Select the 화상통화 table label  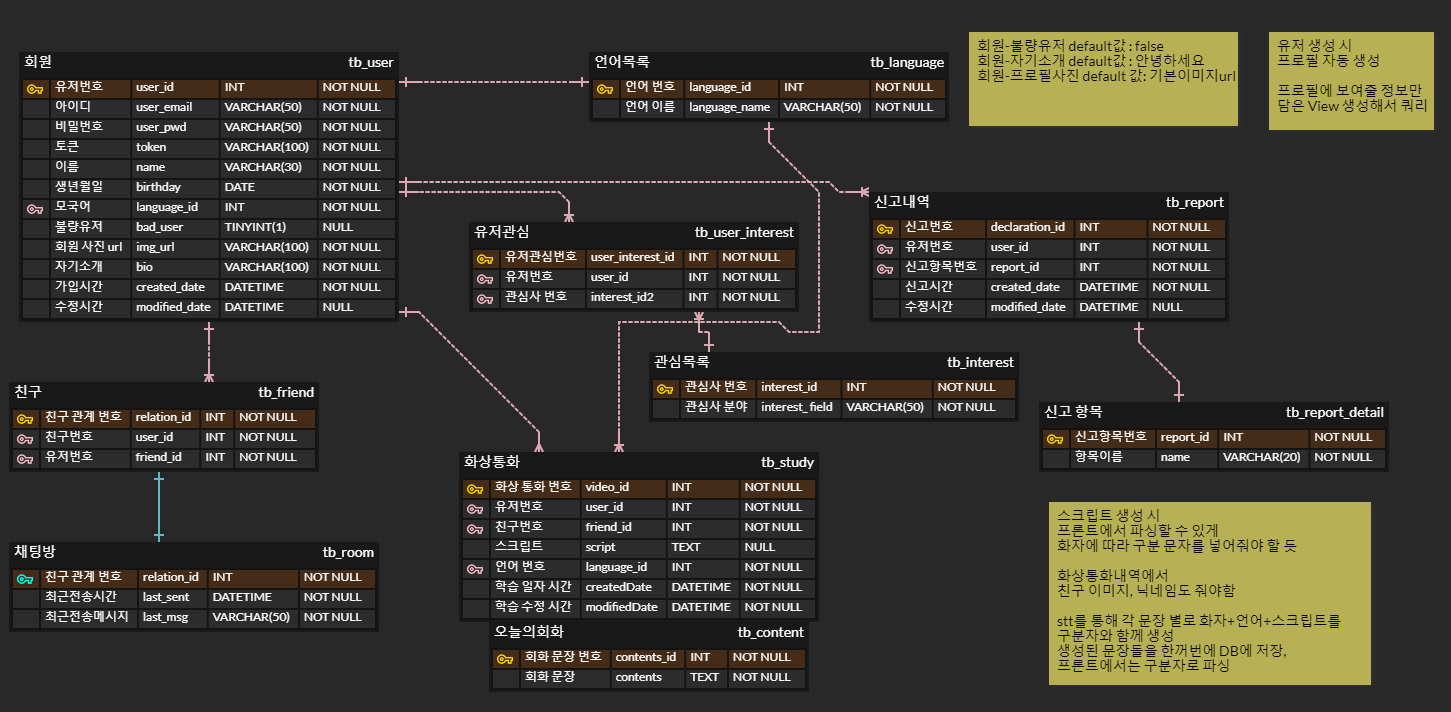(491, 462)
